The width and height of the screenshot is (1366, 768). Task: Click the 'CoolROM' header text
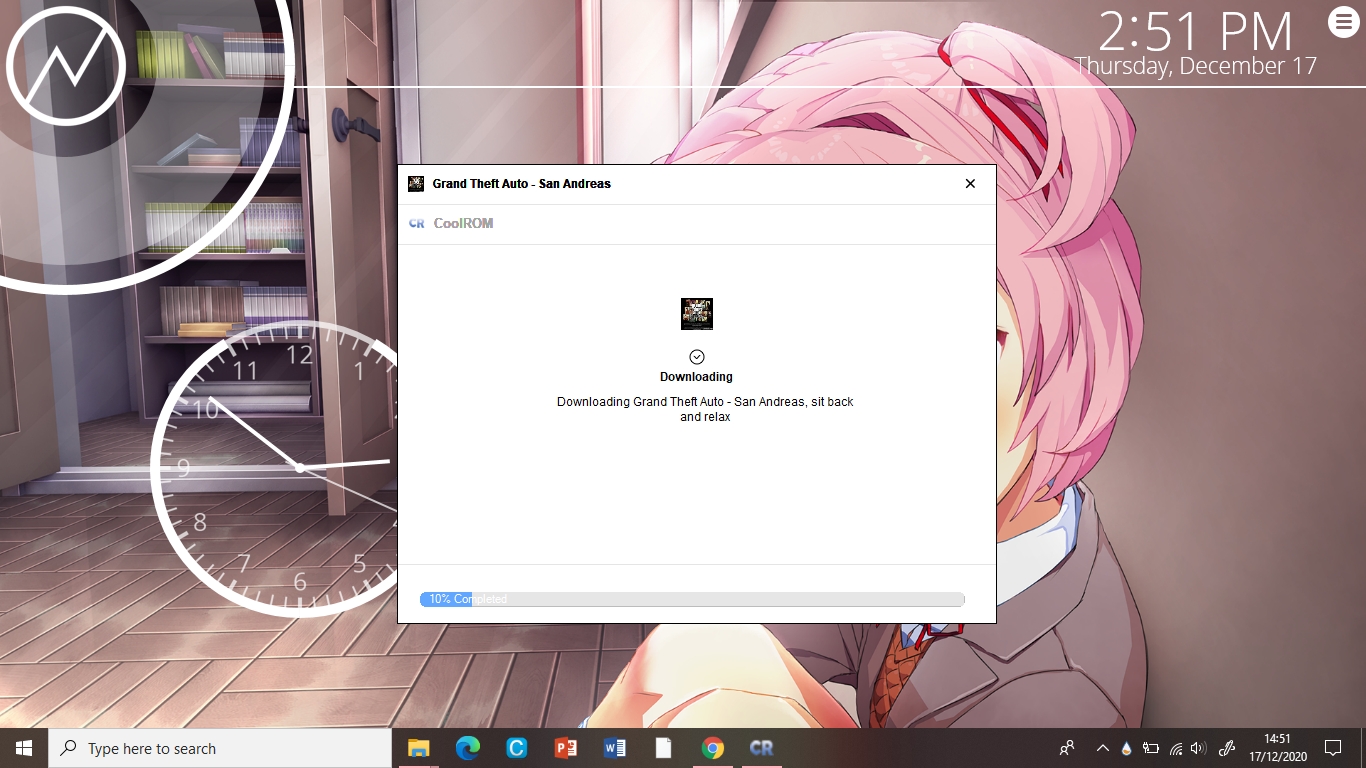(463, 224)
